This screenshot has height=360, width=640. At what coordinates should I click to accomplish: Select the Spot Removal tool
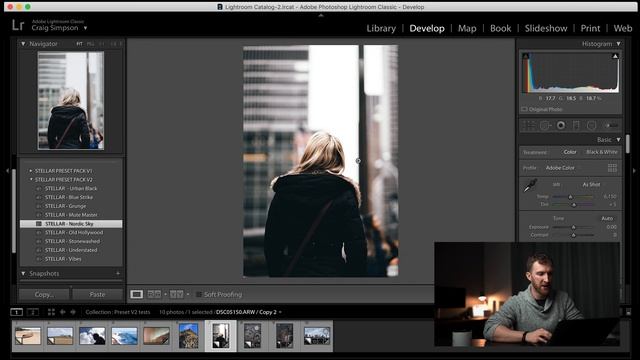(546, 126)
